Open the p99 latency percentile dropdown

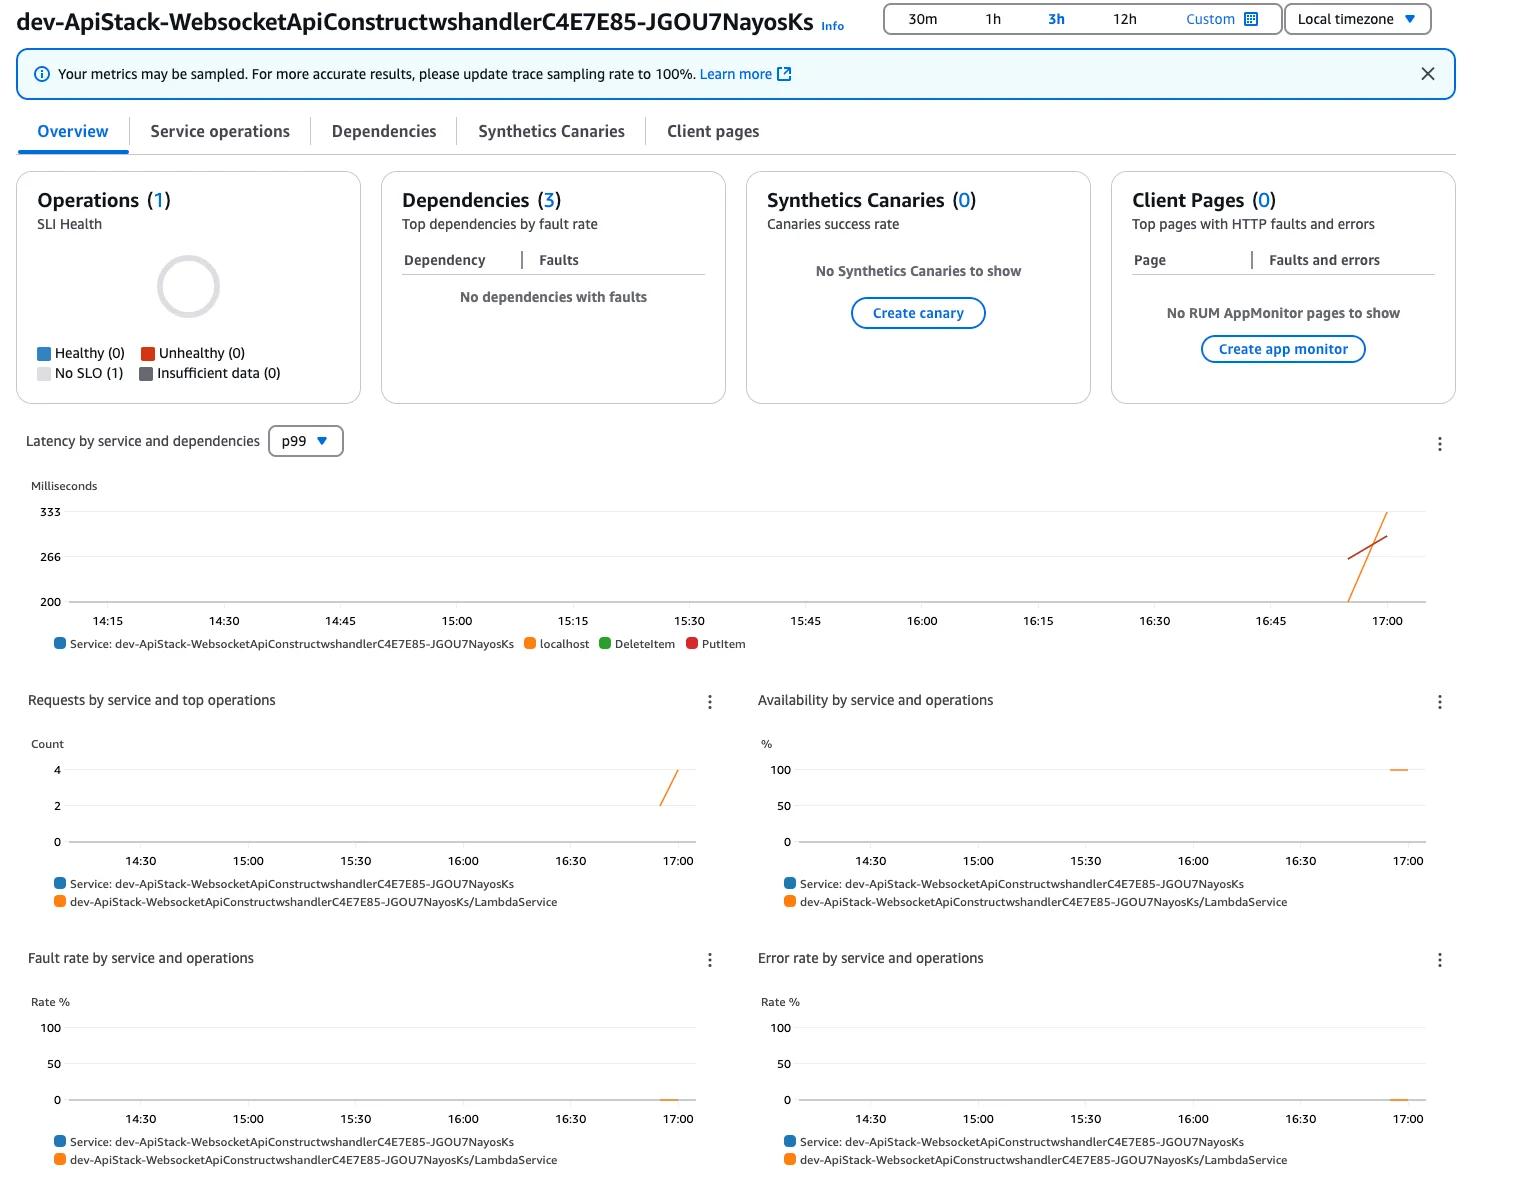click(306, 441)
